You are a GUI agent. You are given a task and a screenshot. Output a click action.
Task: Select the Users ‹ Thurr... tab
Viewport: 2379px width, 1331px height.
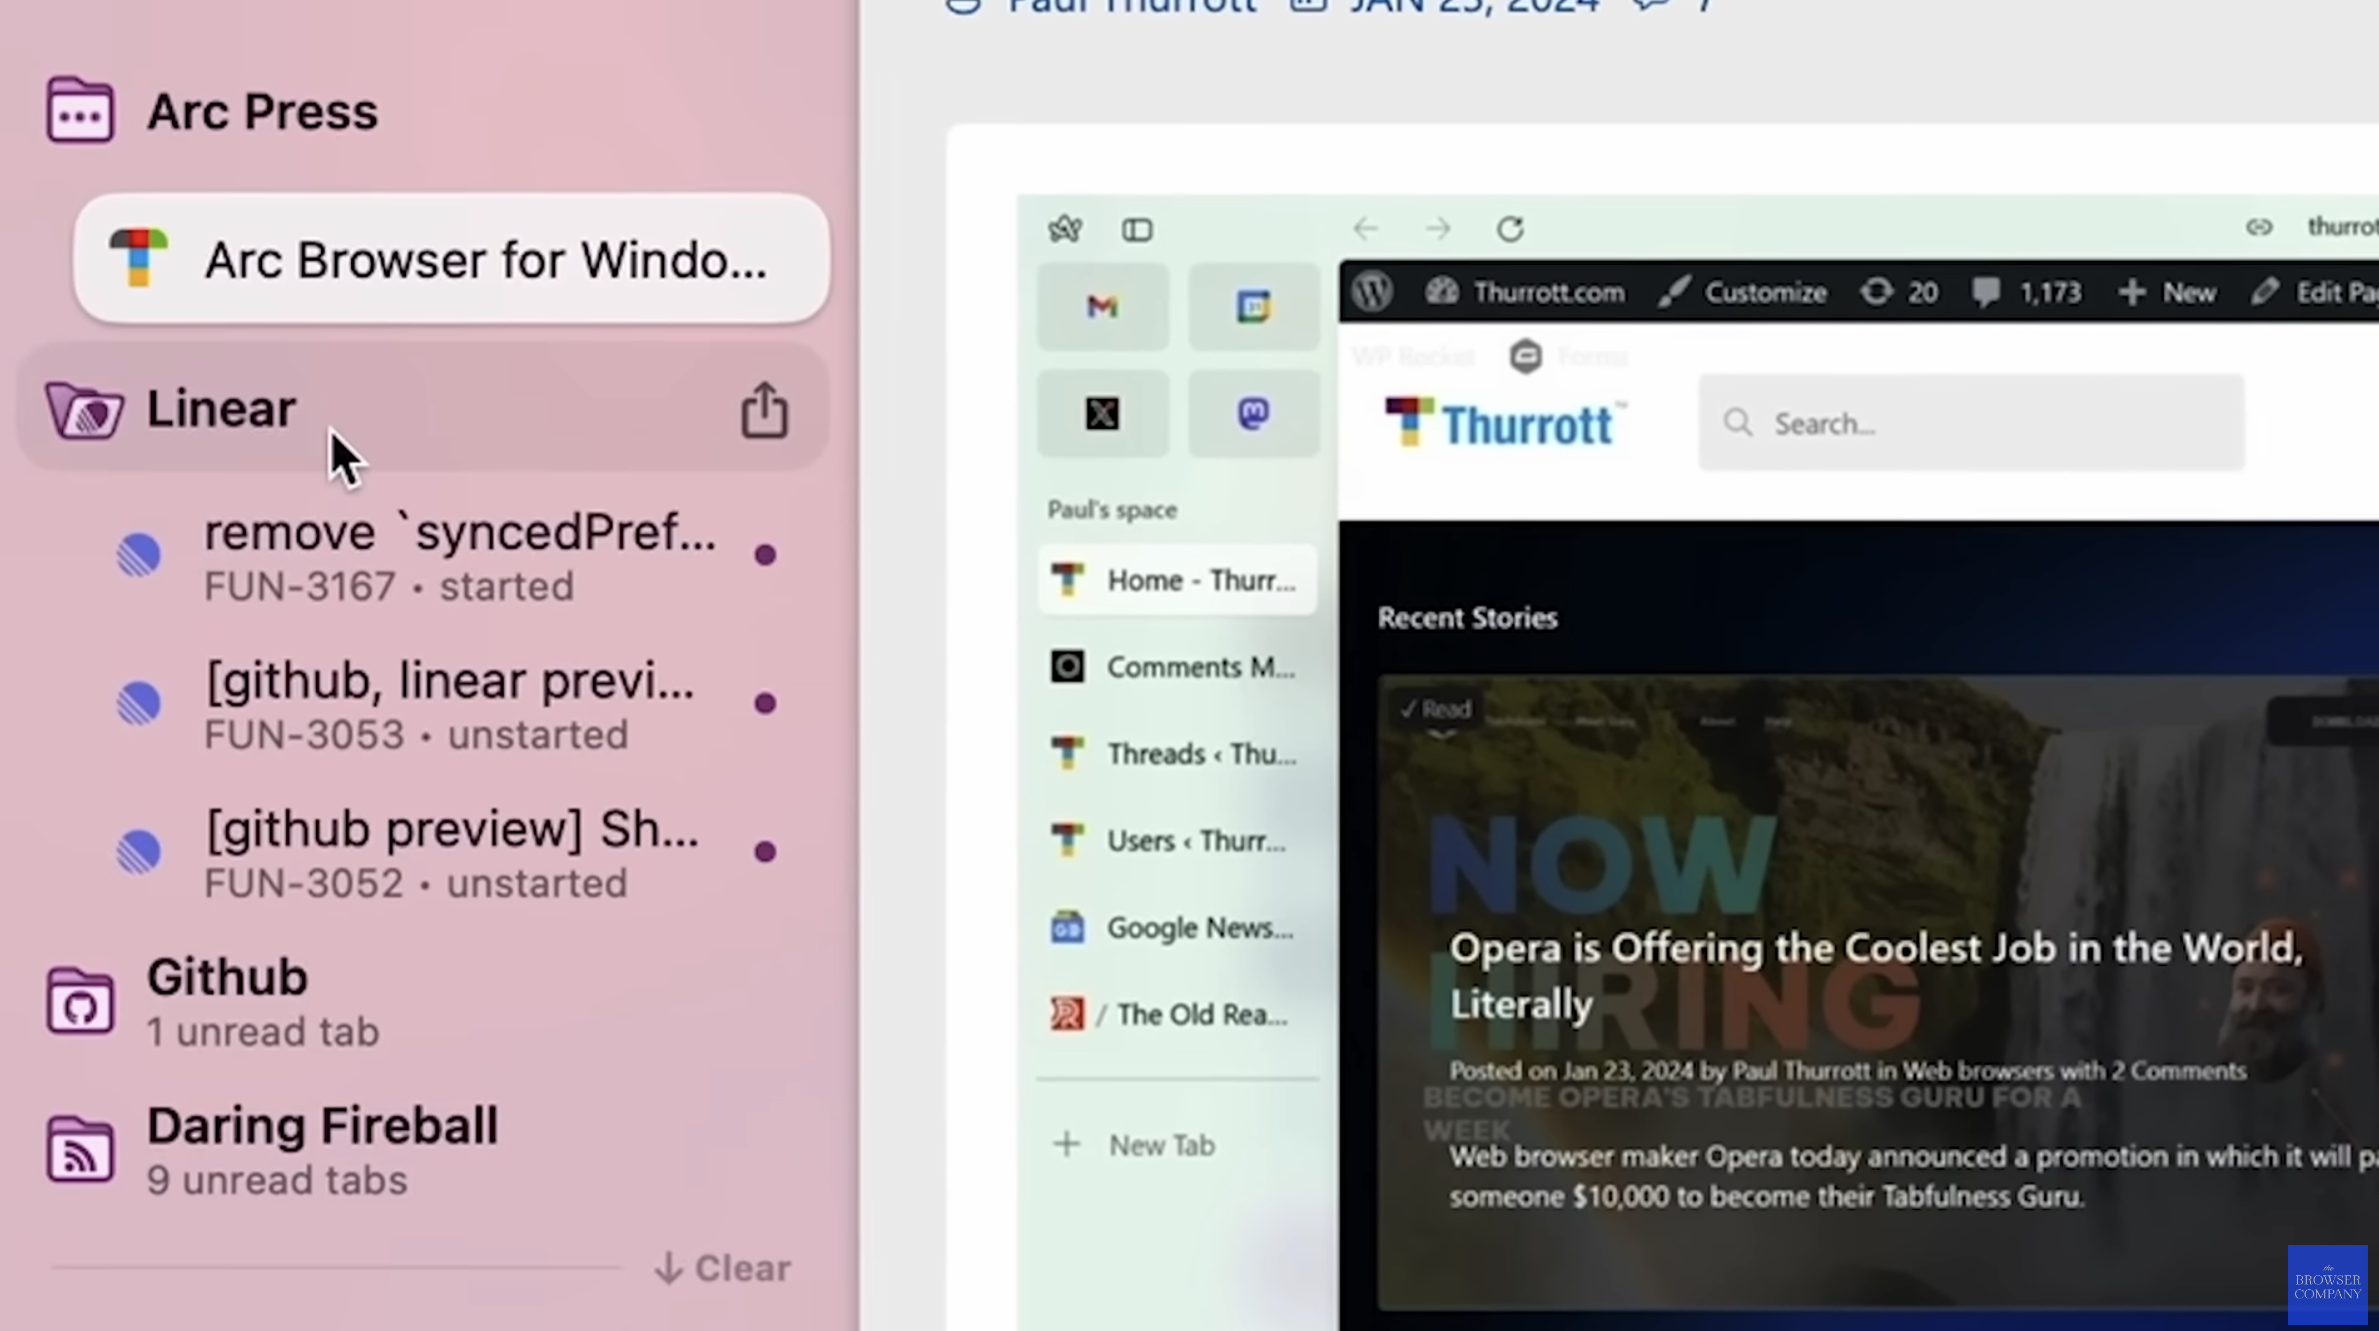click(x=1177, y=841)
